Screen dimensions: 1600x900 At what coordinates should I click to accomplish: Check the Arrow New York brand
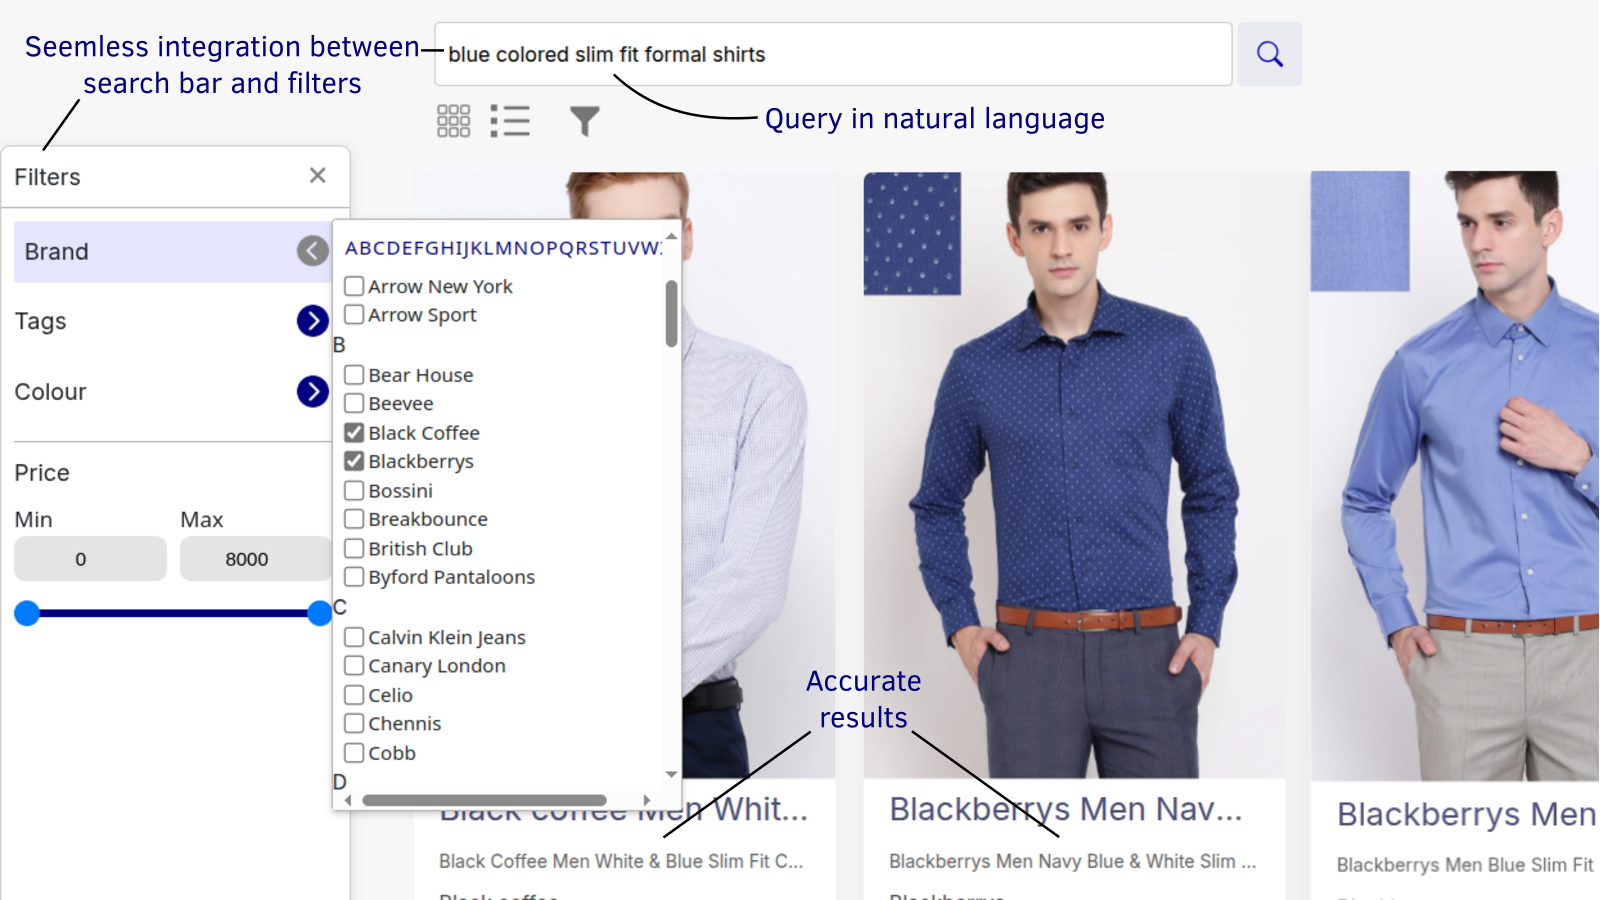tap(354, 286)
